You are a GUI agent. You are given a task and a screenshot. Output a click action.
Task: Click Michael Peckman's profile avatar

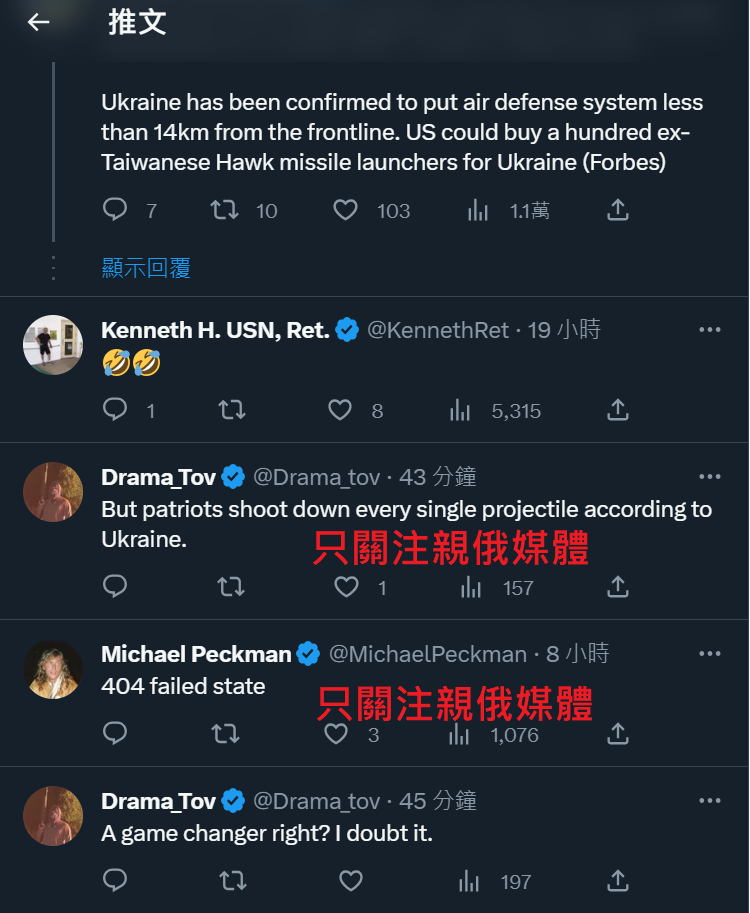click(53, 669)
